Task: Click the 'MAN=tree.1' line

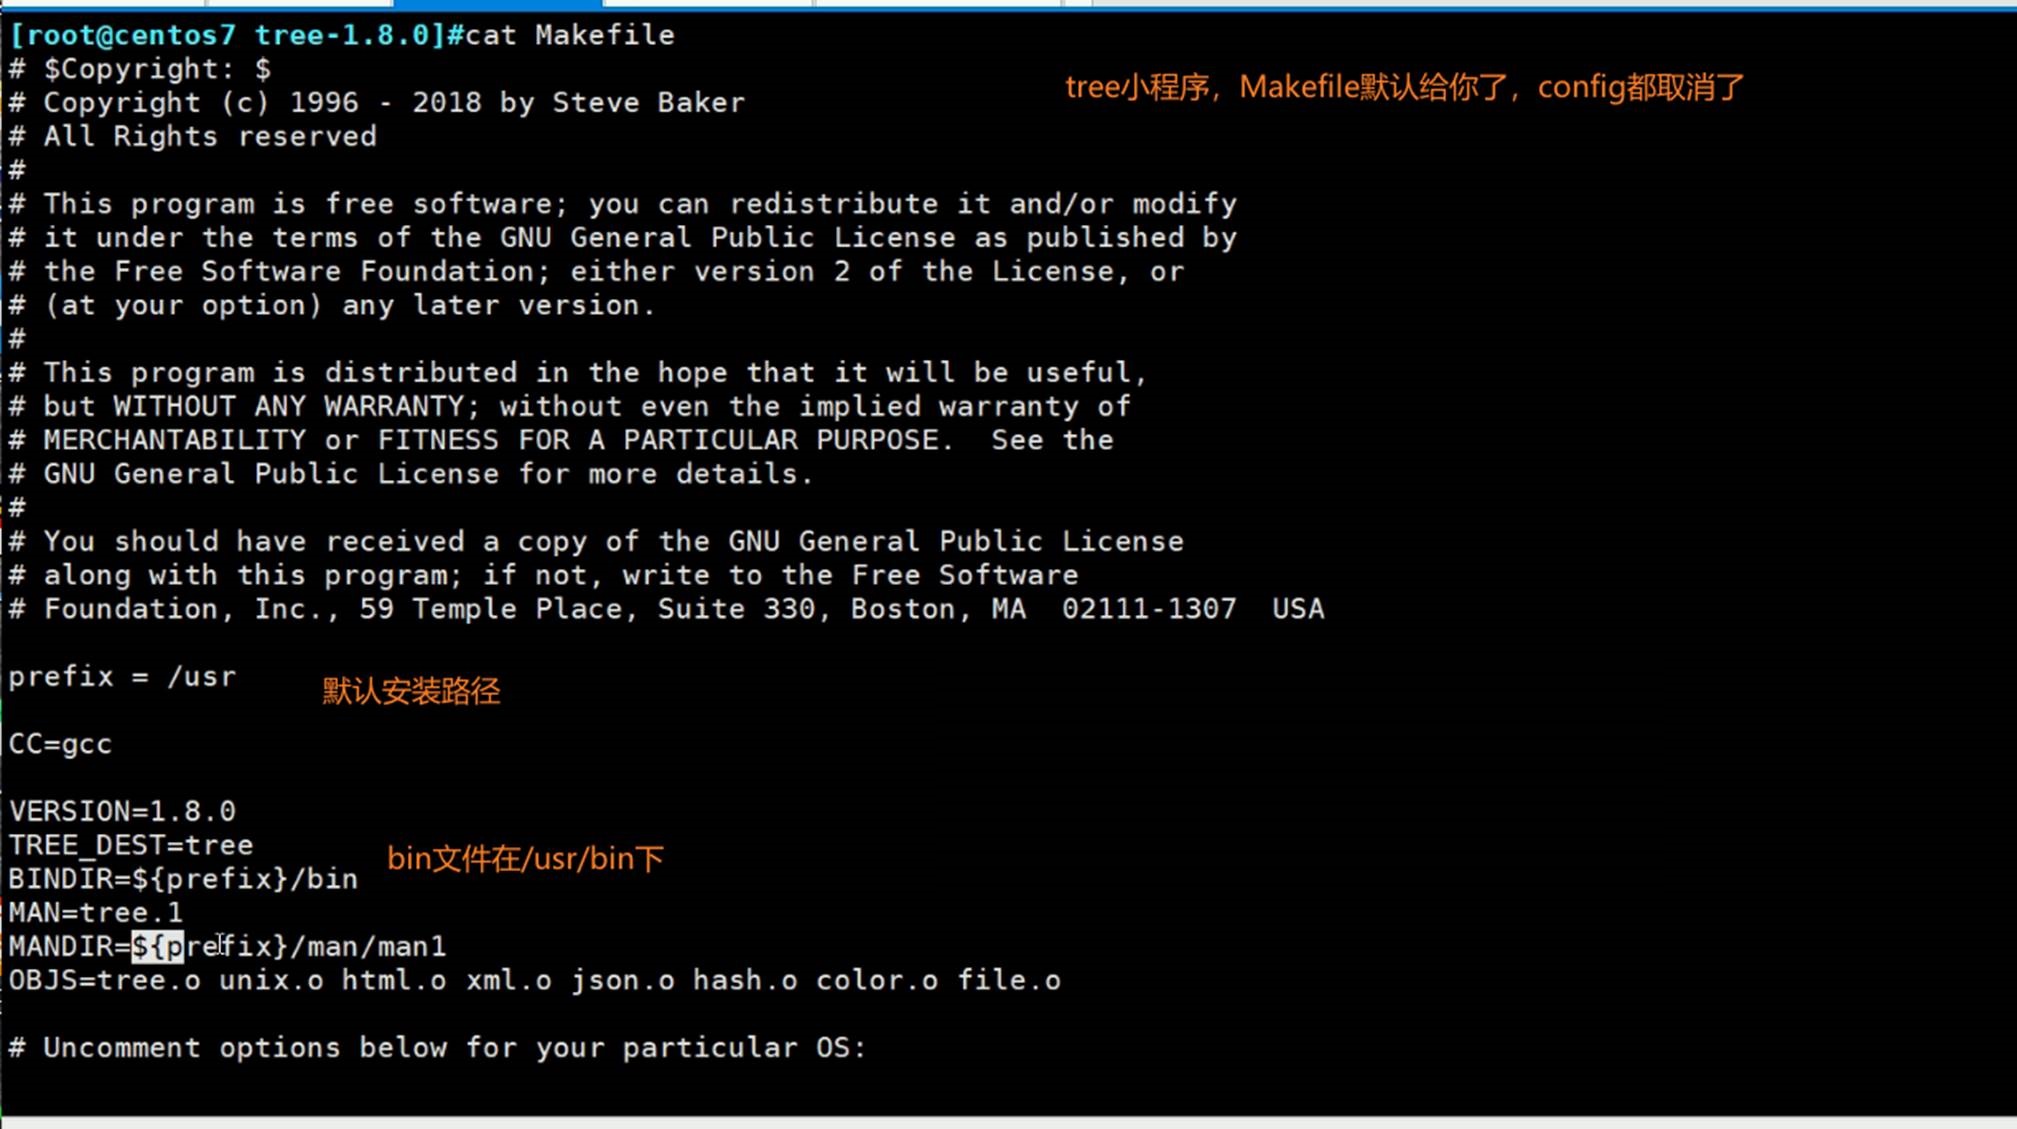Action: coord(96,913)
